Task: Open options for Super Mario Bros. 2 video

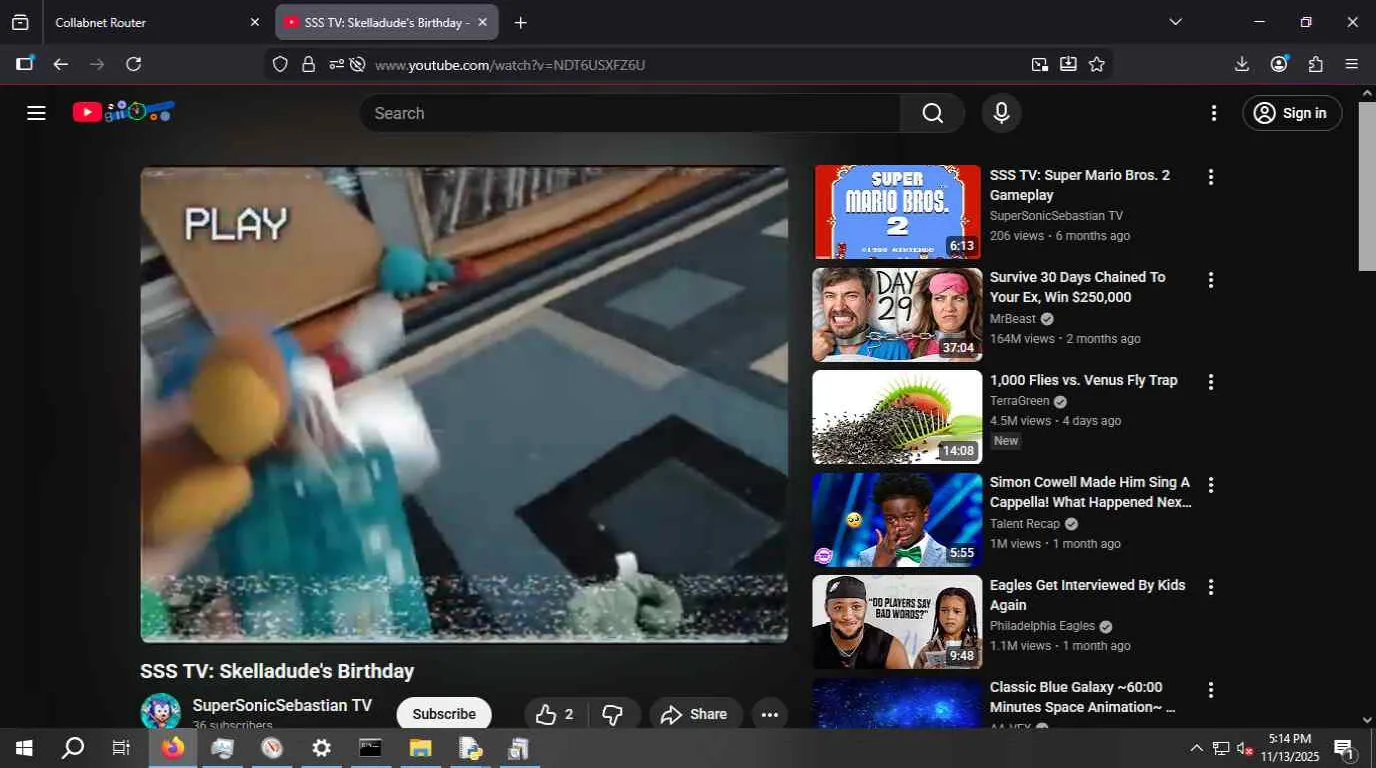Action: [1210, 177]
